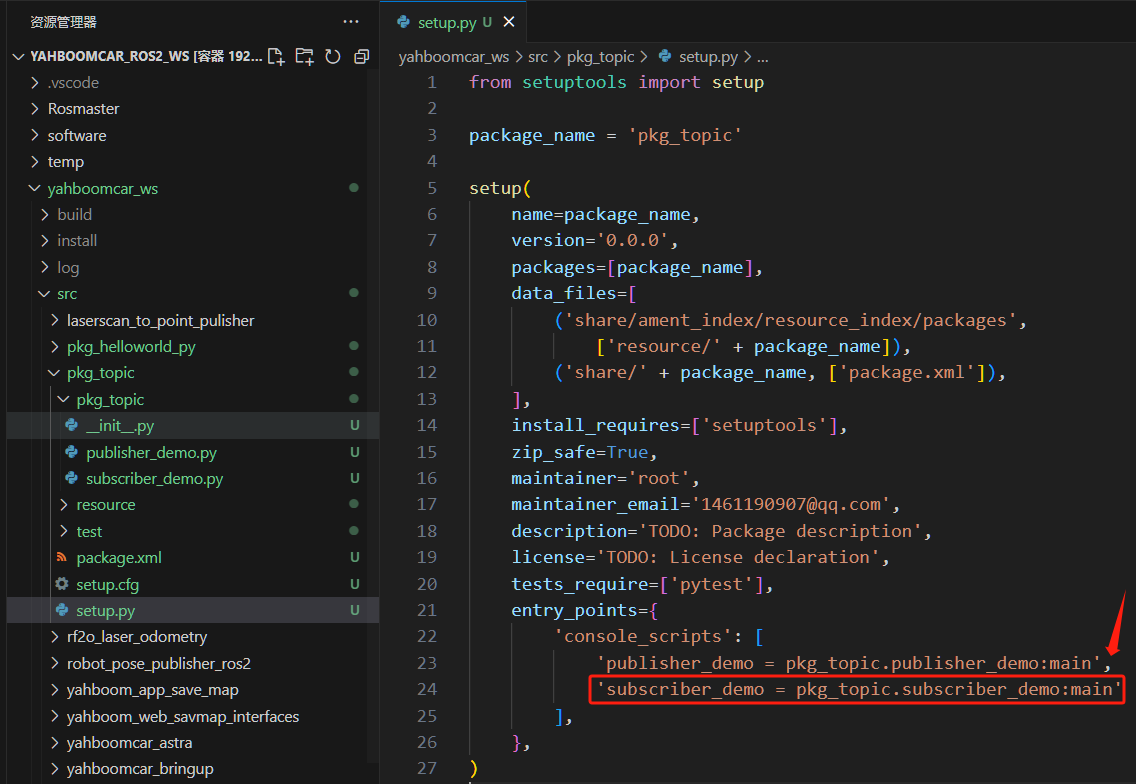The width and height of the screenshot is (1136, 784).
Task: Collapse the yahboomcar_ws folder
Action: 102,188
